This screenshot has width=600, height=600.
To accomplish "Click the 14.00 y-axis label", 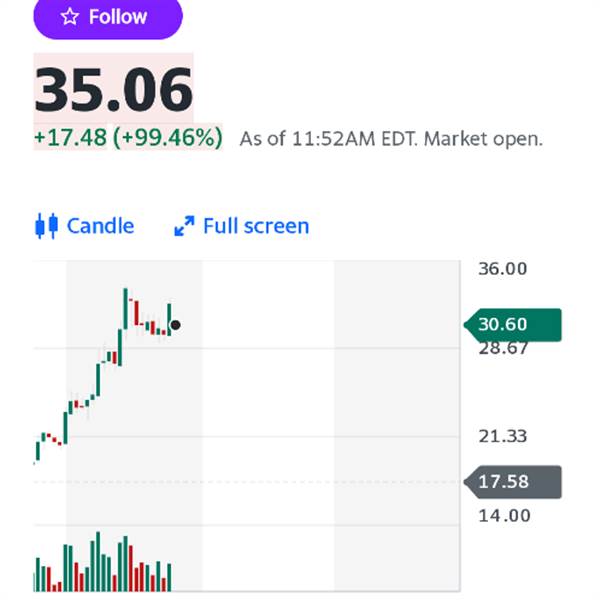I will 504,516.
